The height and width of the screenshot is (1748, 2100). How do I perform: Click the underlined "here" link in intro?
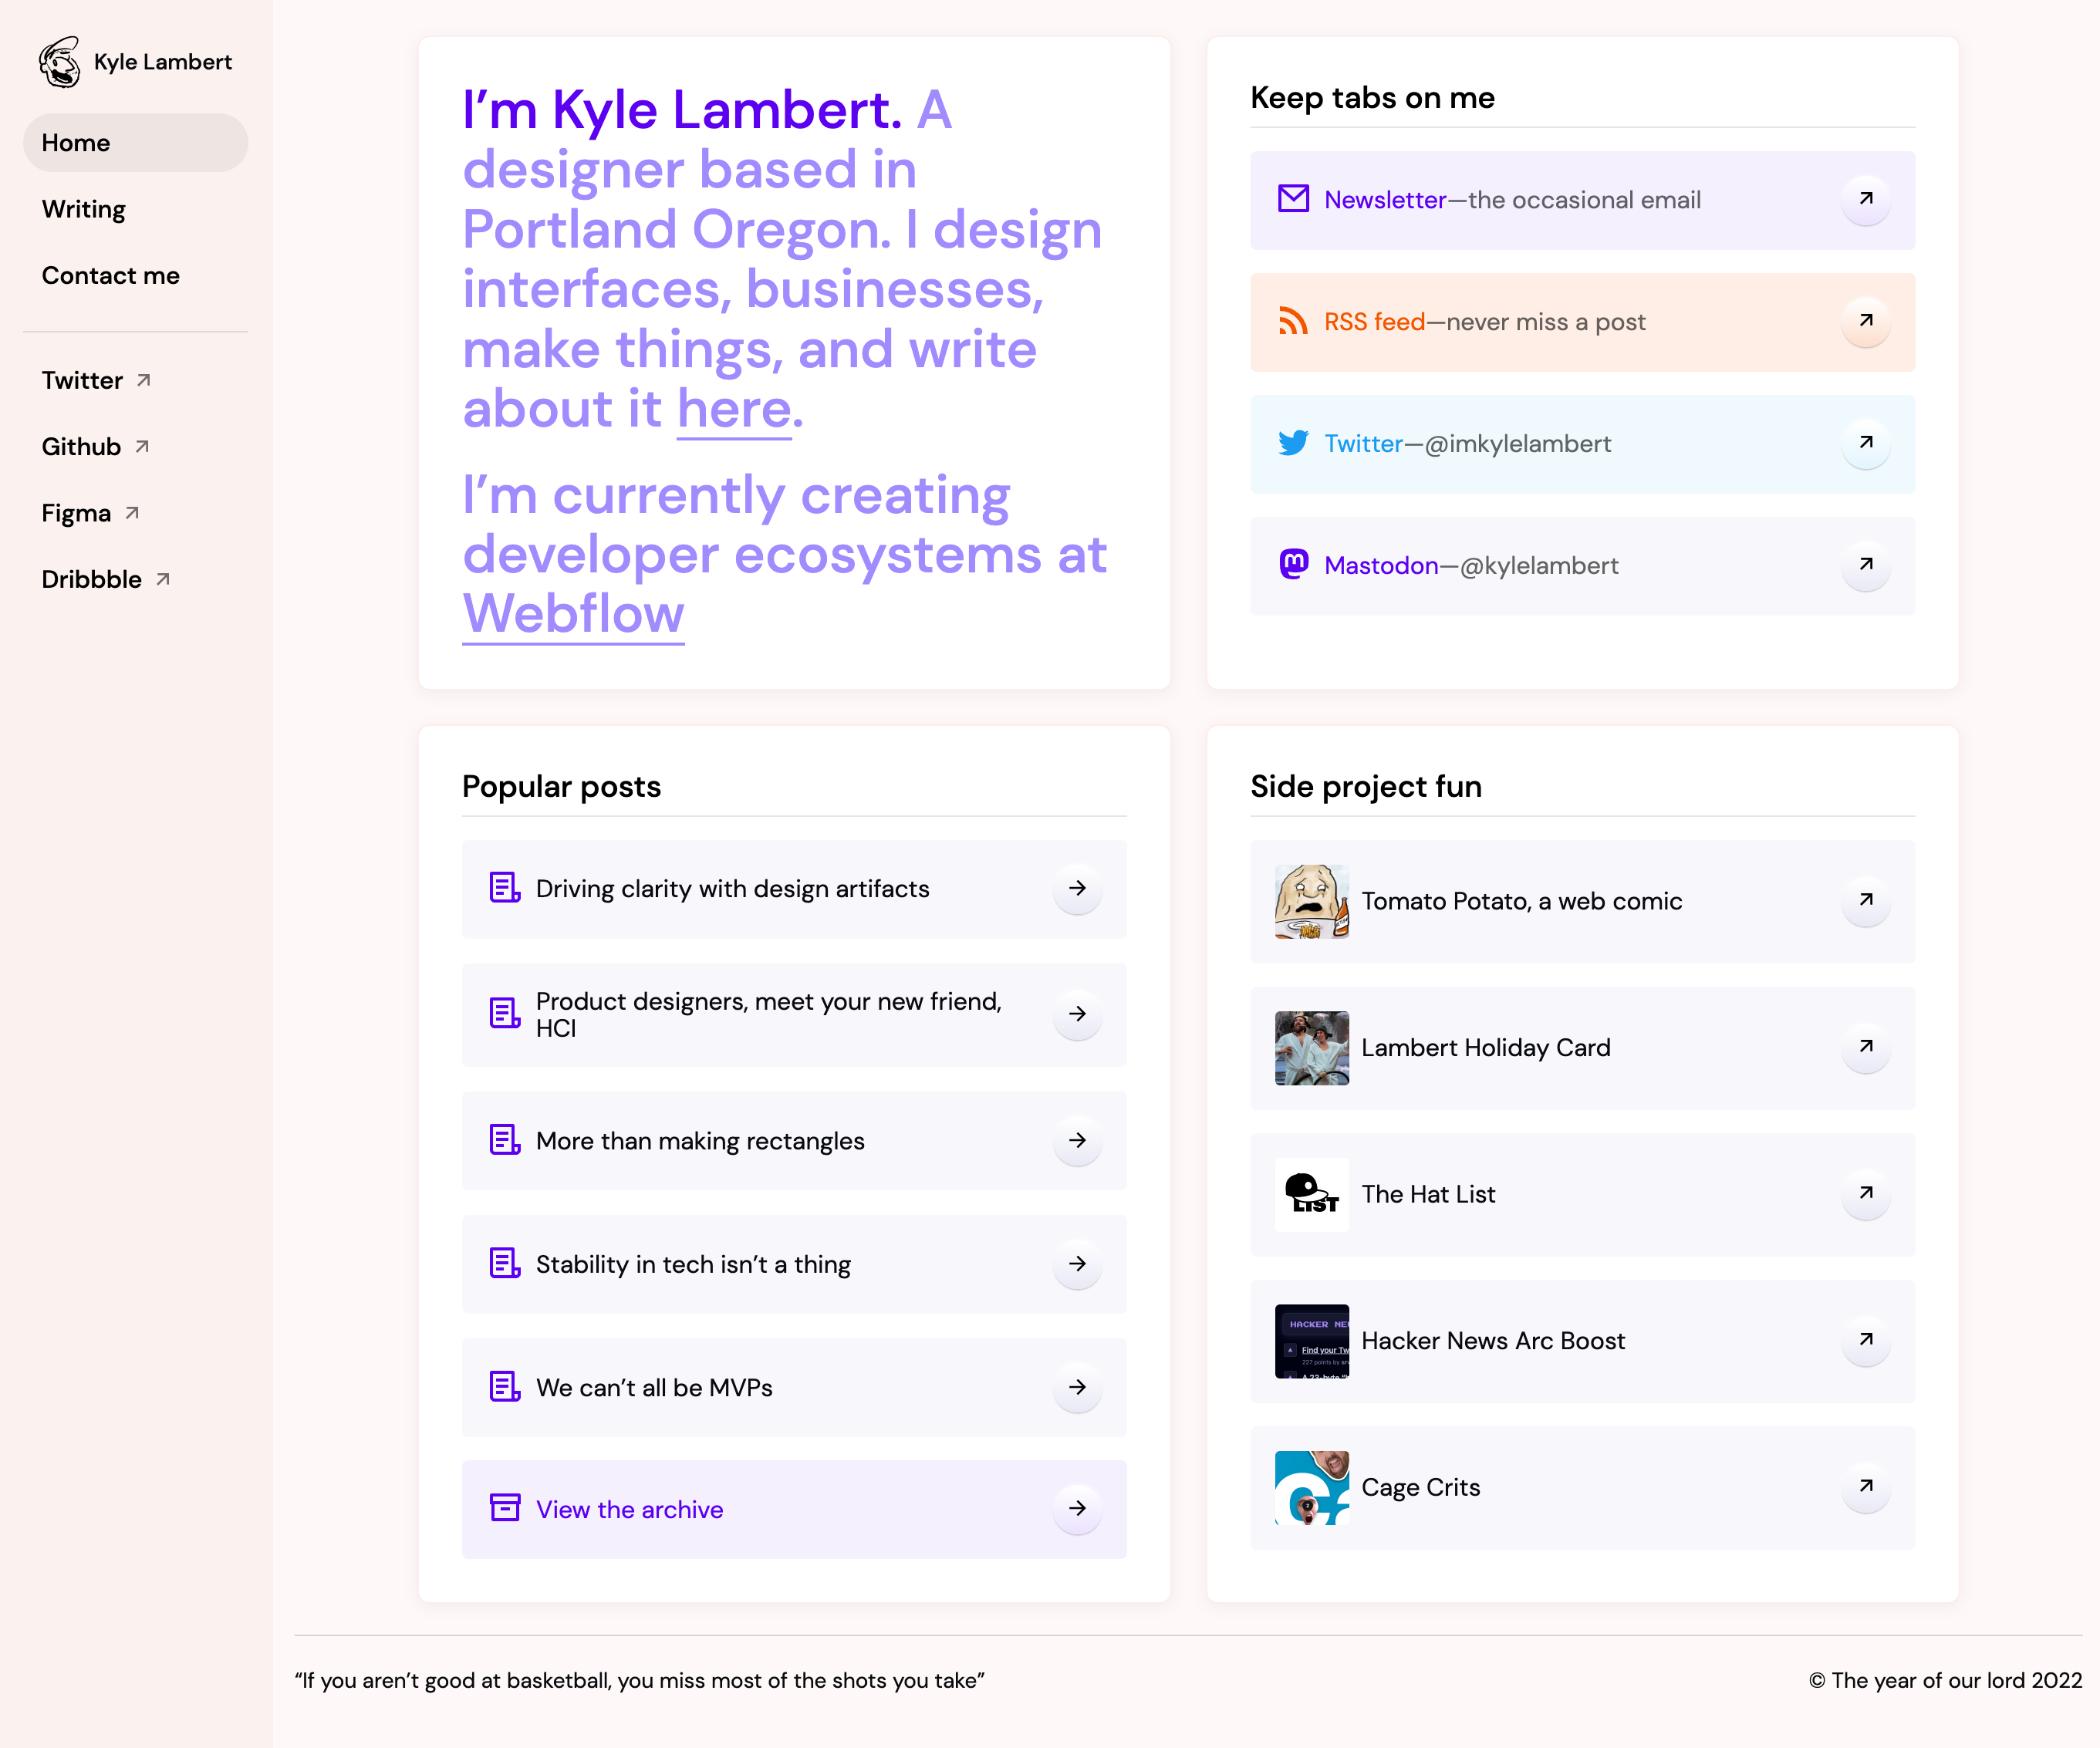click(x=734, y=409)
